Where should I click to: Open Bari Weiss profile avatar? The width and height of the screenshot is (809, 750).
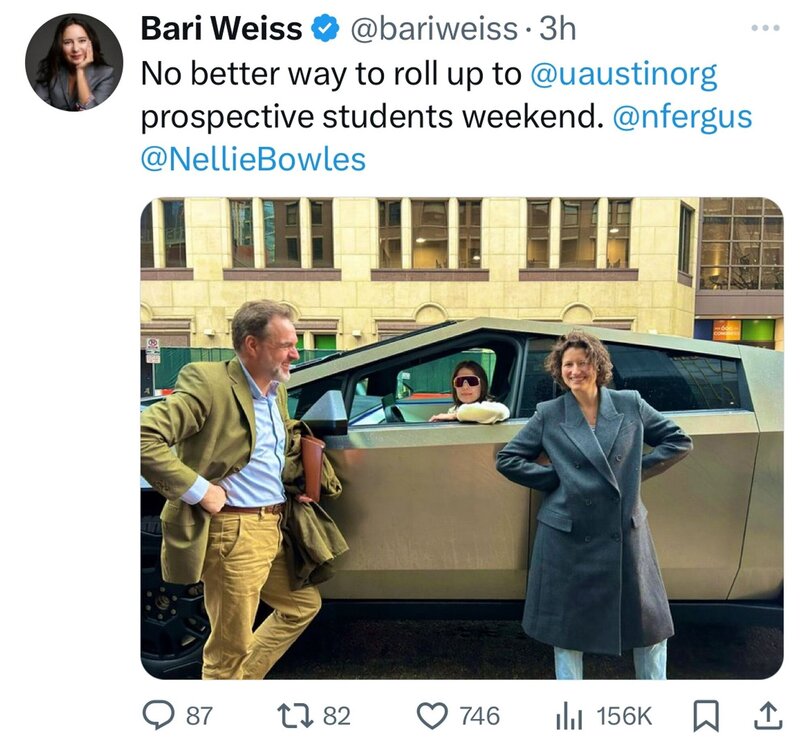[74, 61]
